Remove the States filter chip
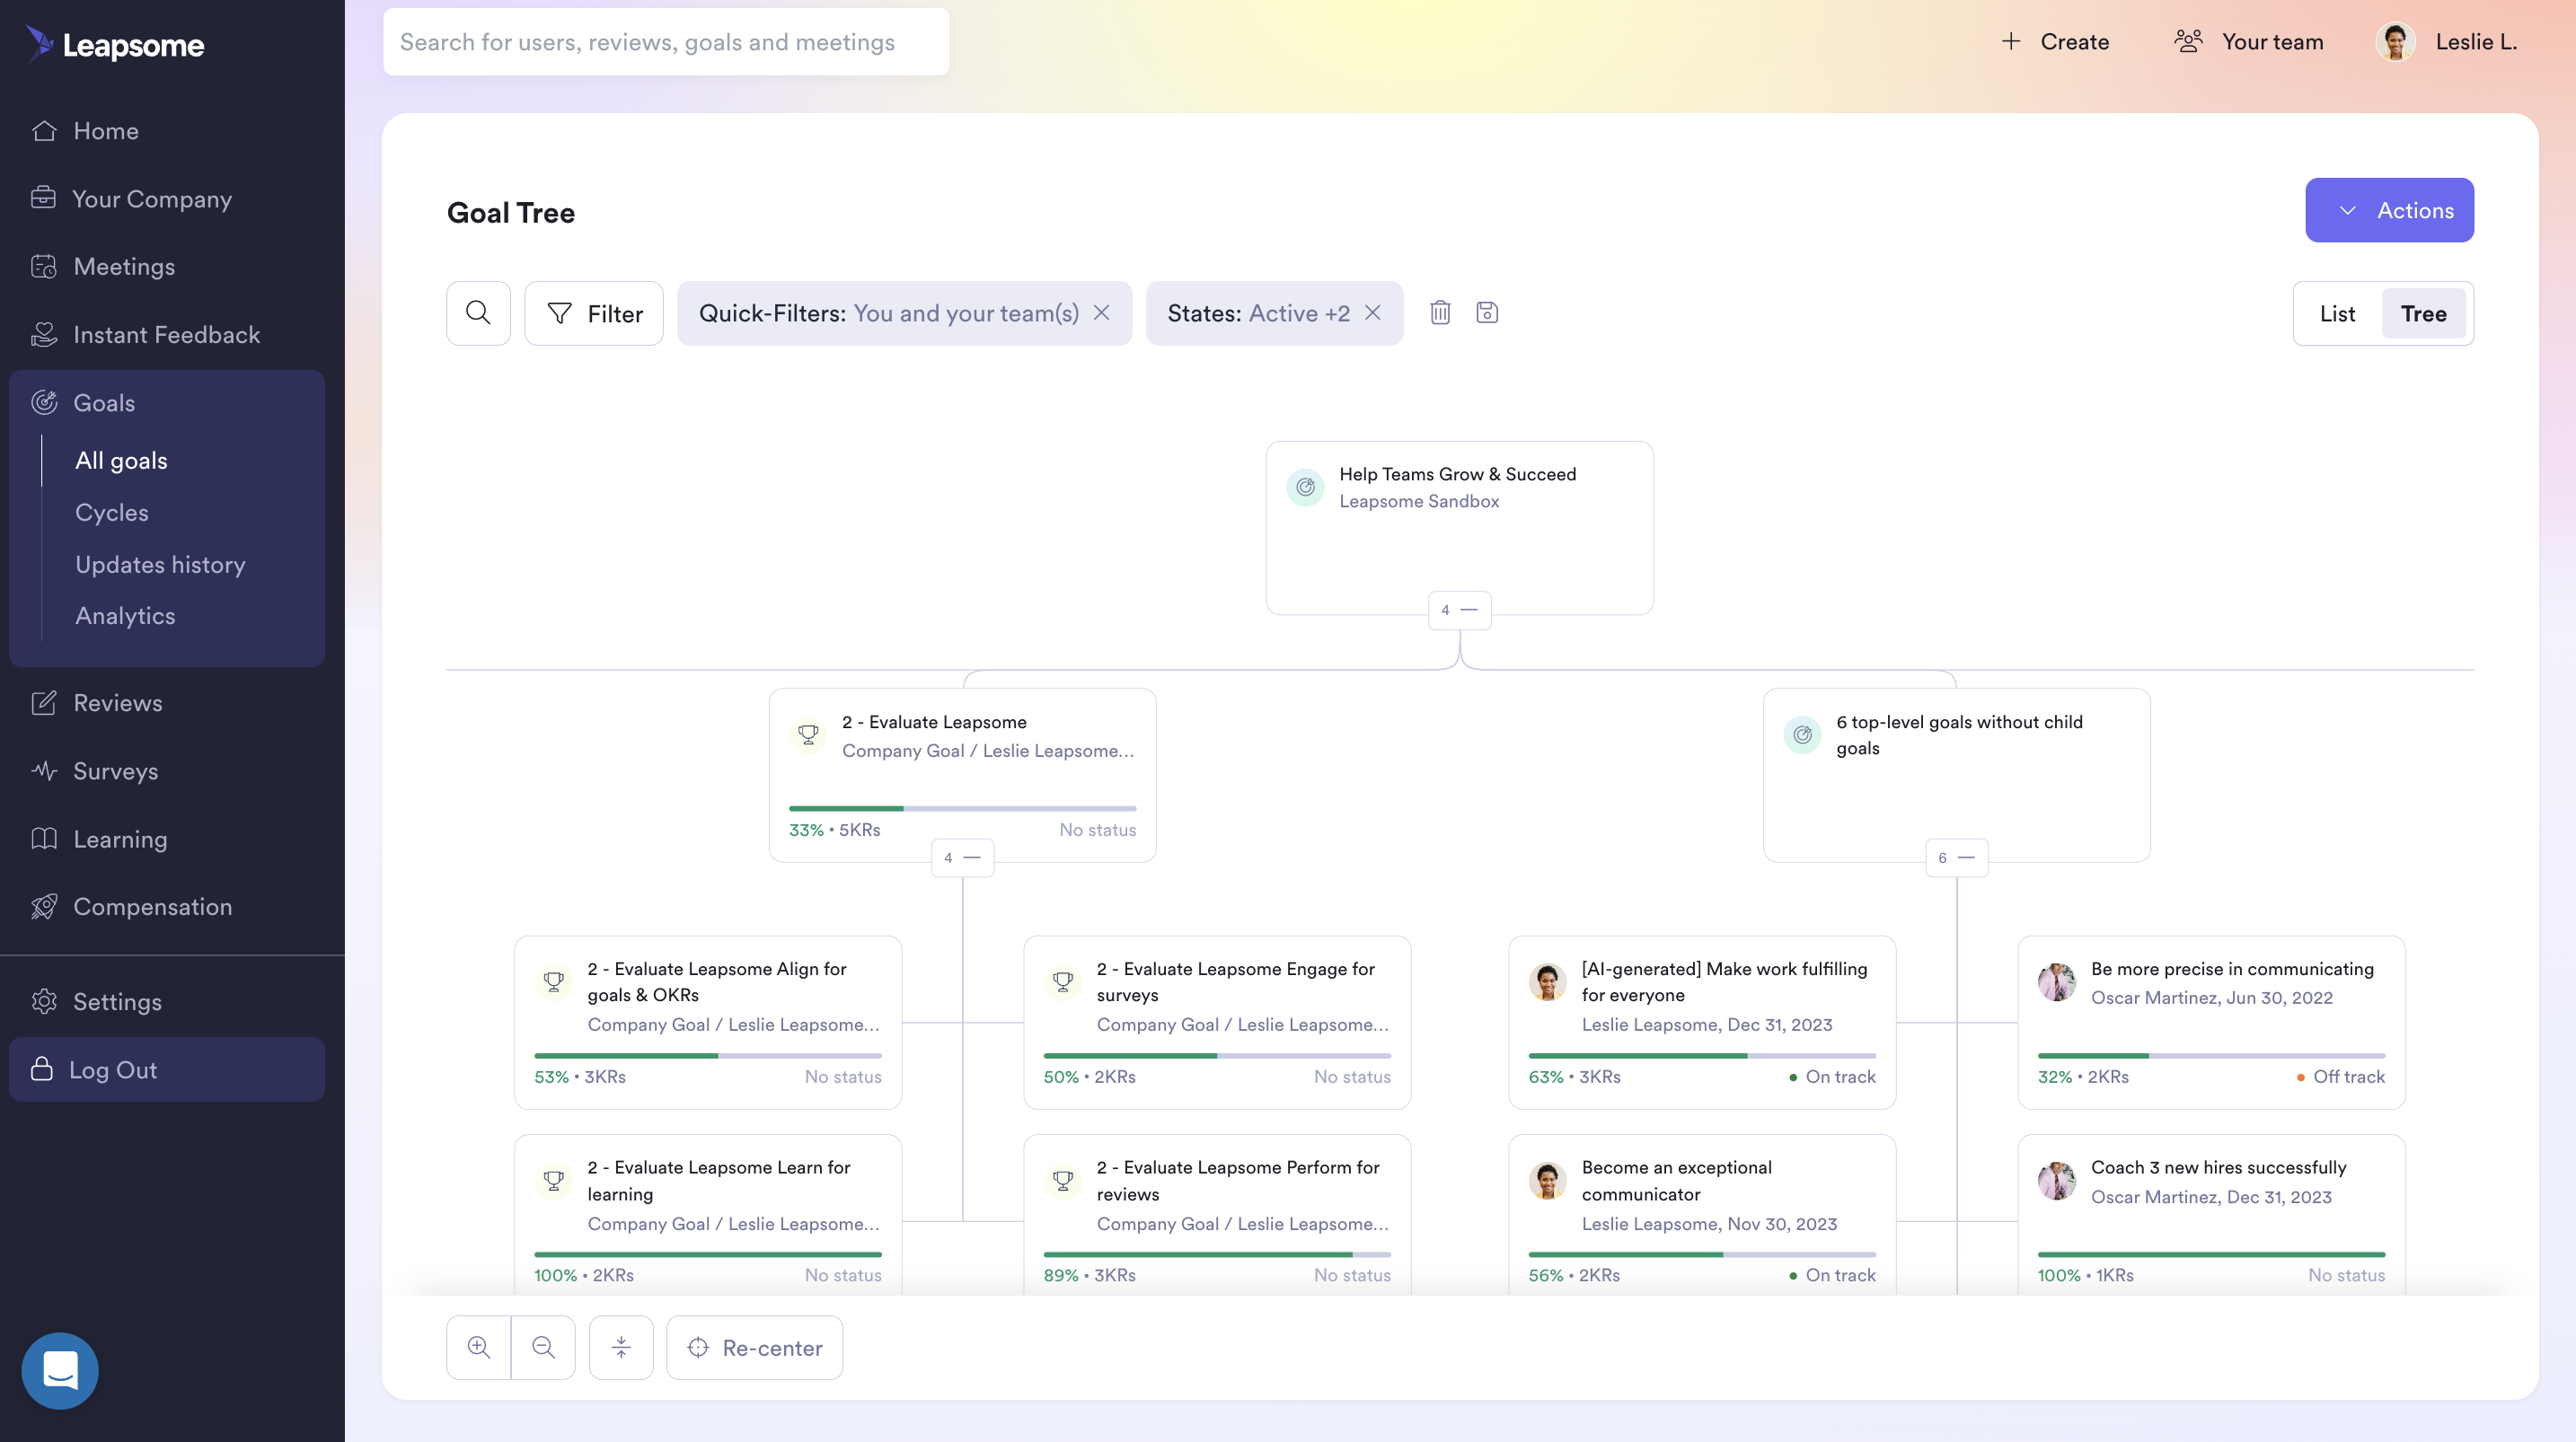2576x1442 pixels. pyautogui.click(x=1373, y=313)
